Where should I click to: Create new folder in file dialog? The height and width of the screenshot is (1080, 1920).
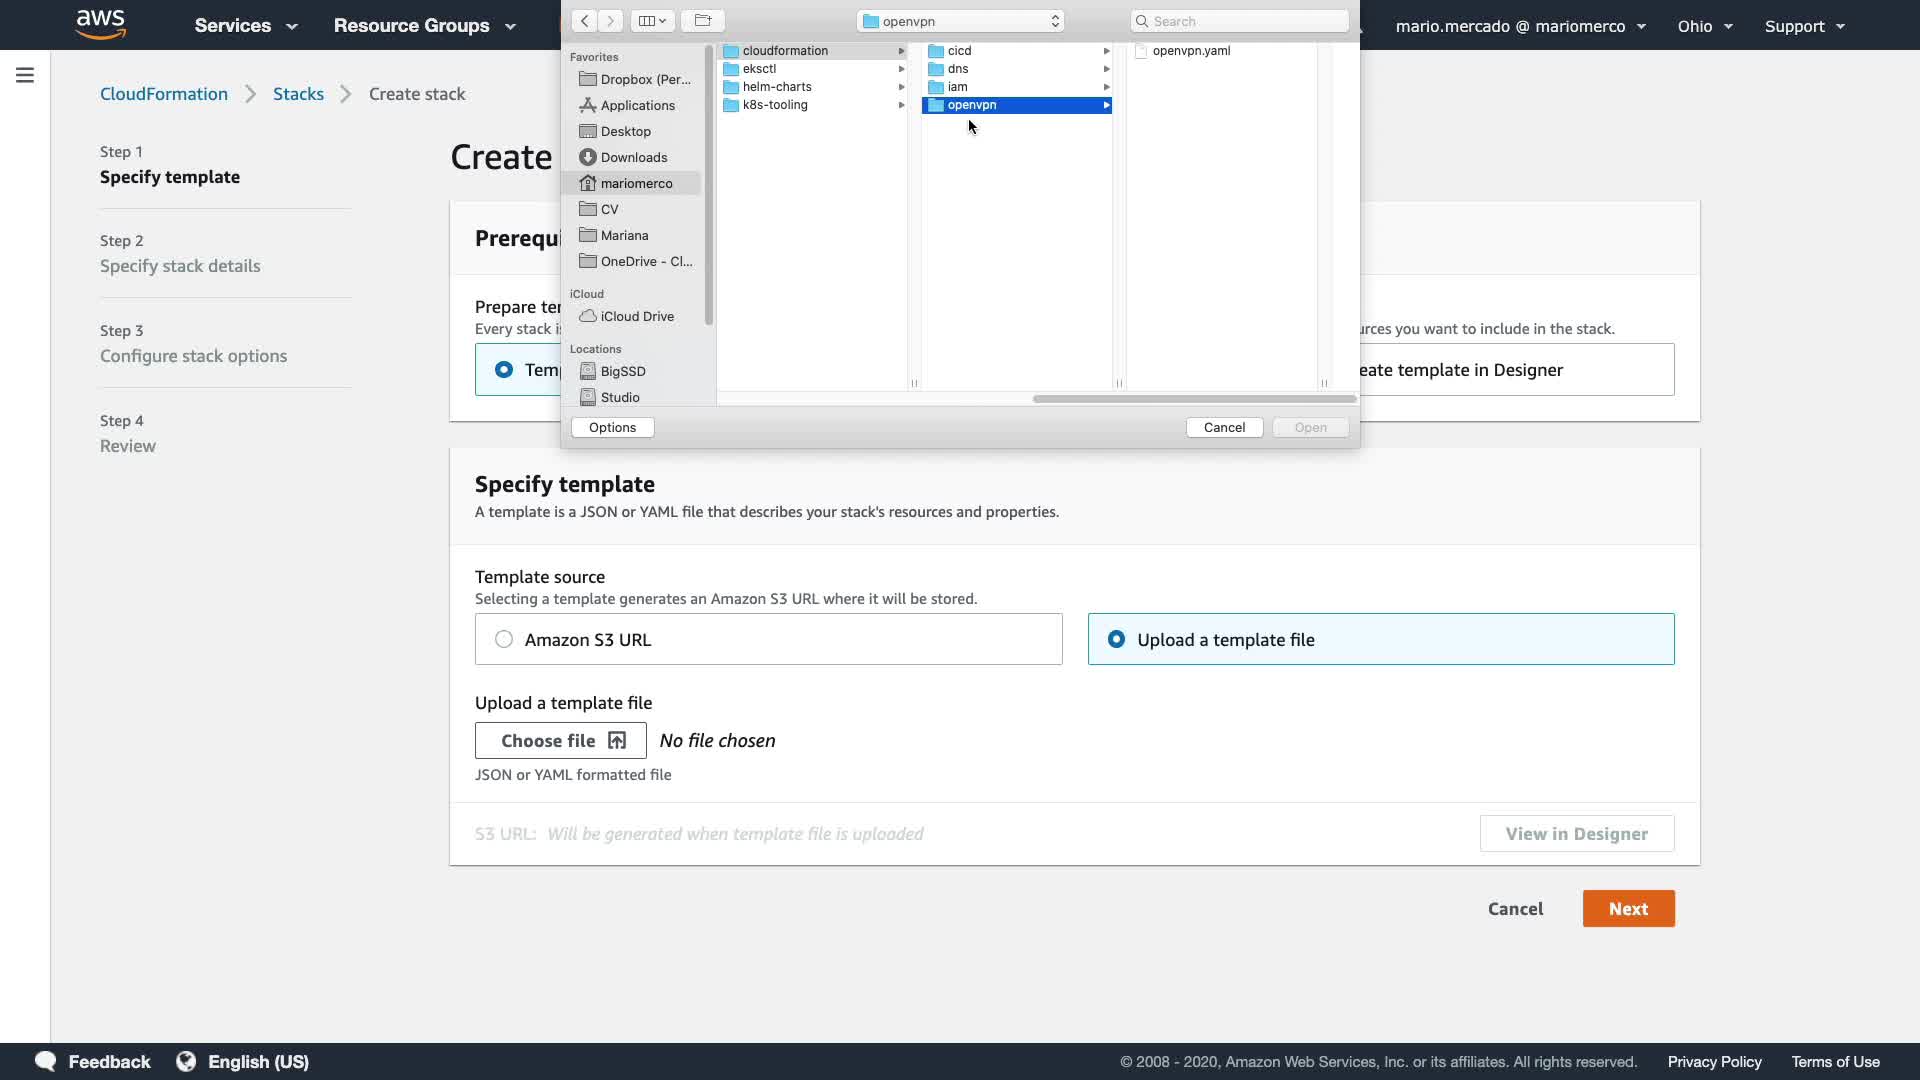703,21
